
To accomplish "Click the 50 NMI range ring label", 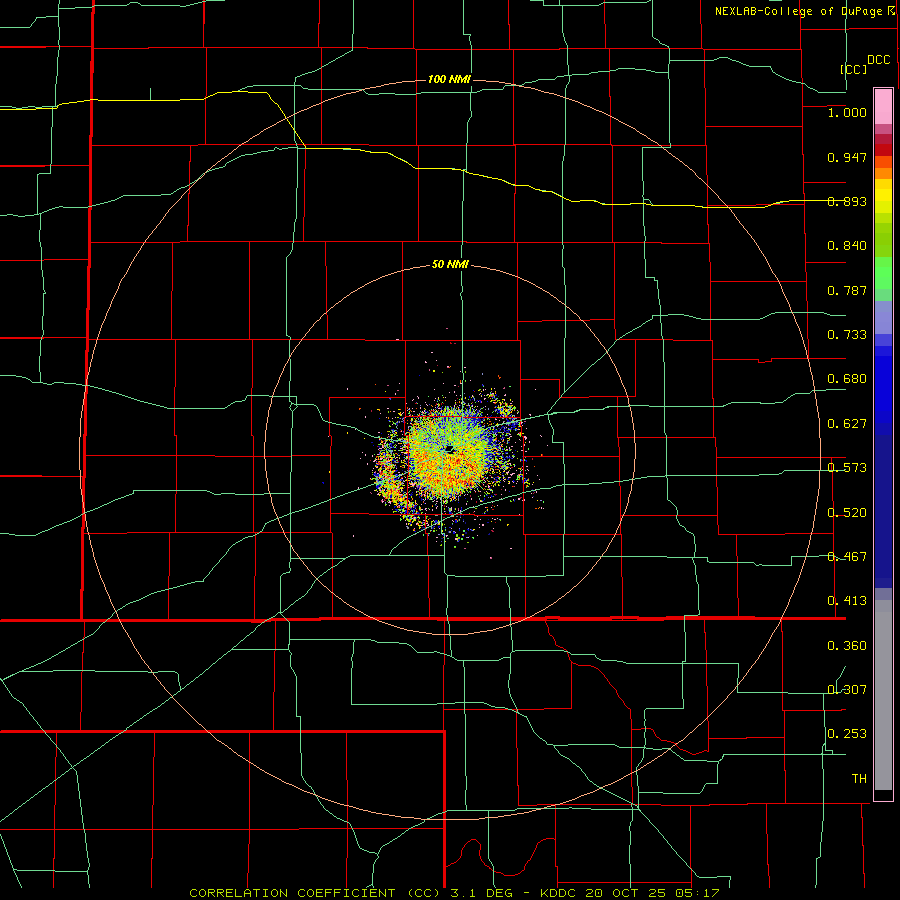I will point(450,265).
